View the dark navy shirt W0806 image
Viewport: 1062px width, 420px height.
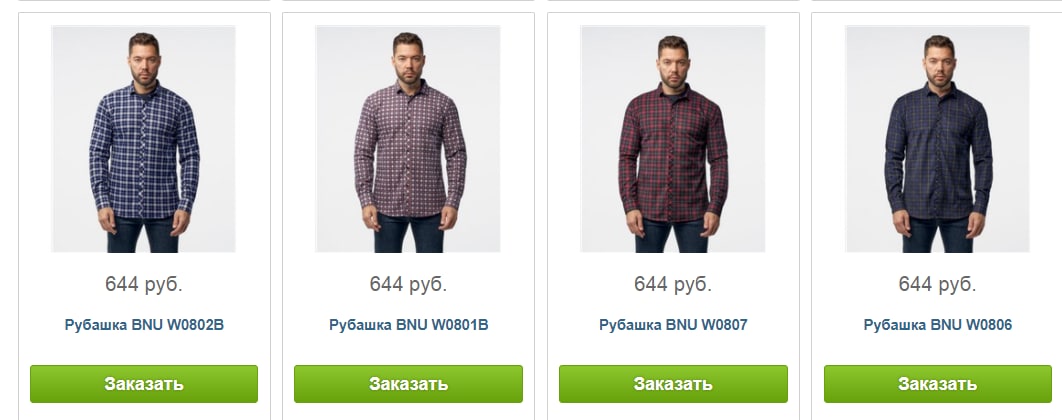pos(937,139)
